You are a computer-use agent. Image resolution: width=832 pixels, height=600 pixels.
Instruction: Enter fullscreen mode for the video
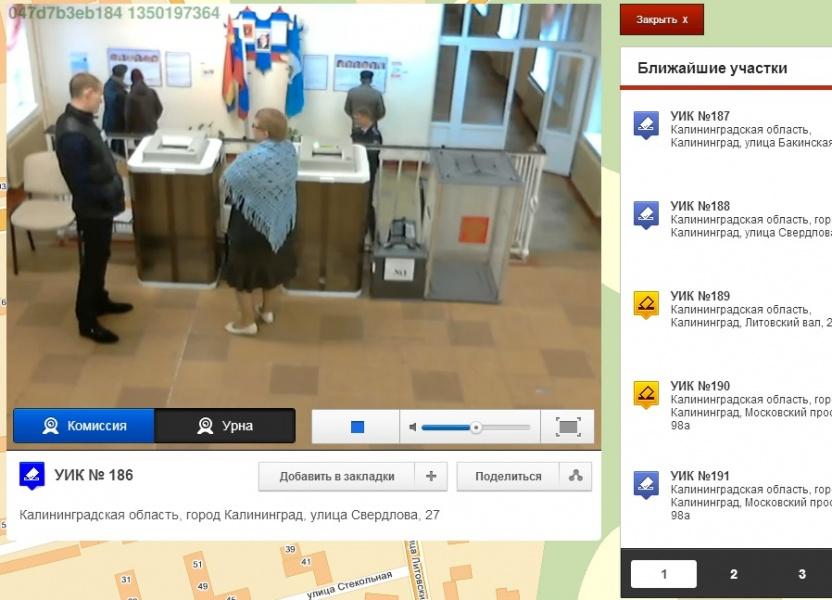[567, 427]
